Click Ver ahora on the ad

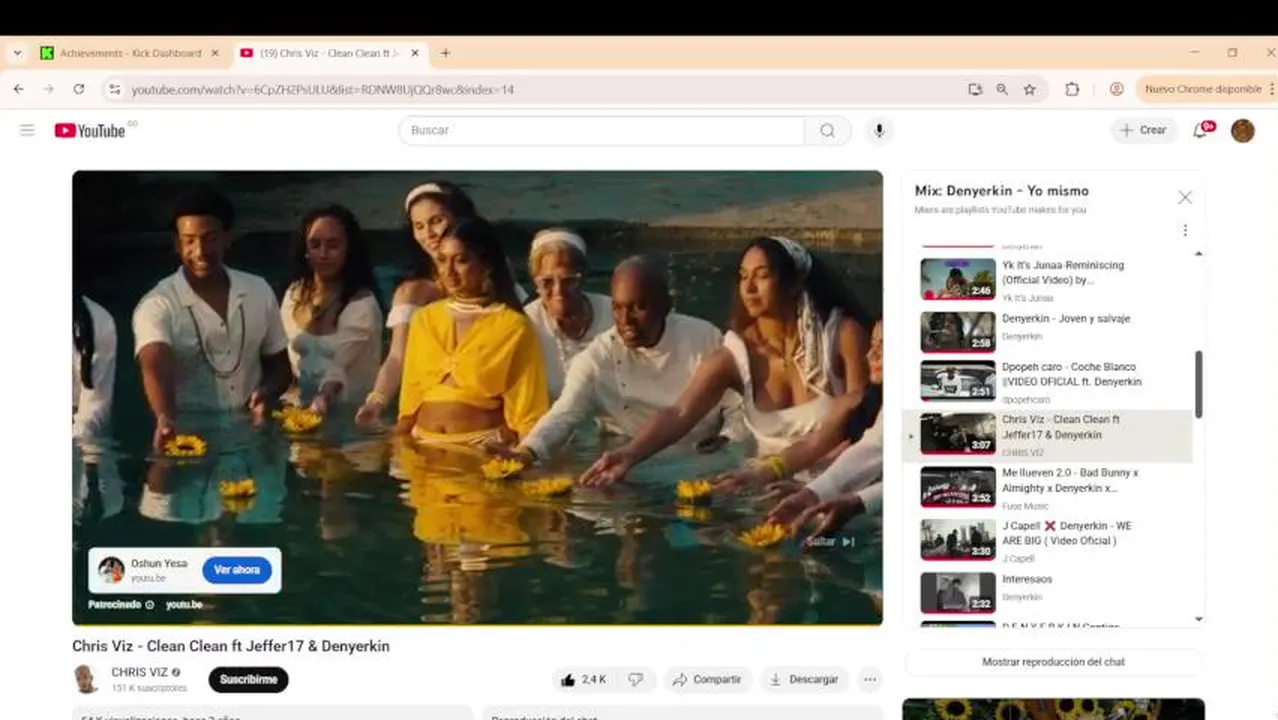click(237, 570)
